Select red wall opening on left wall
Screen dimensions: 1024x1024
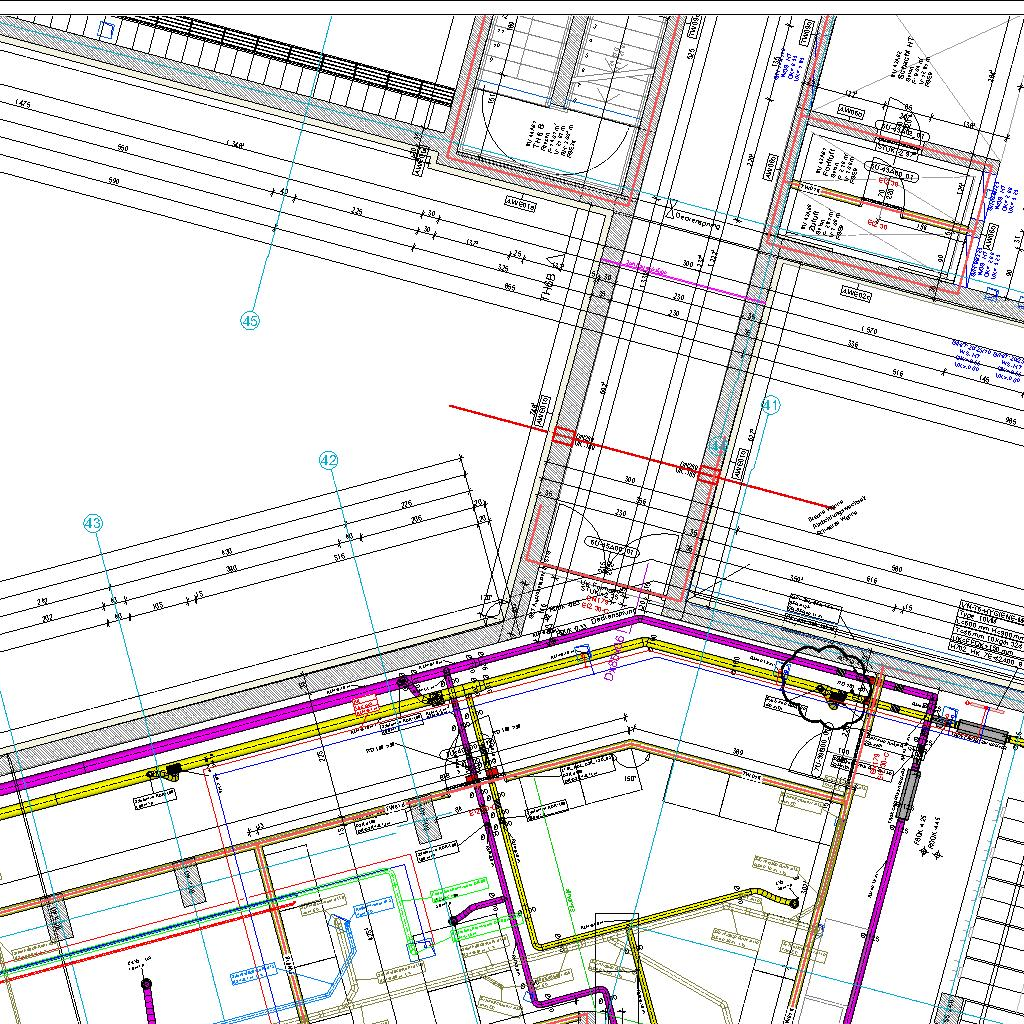[564, 436]
